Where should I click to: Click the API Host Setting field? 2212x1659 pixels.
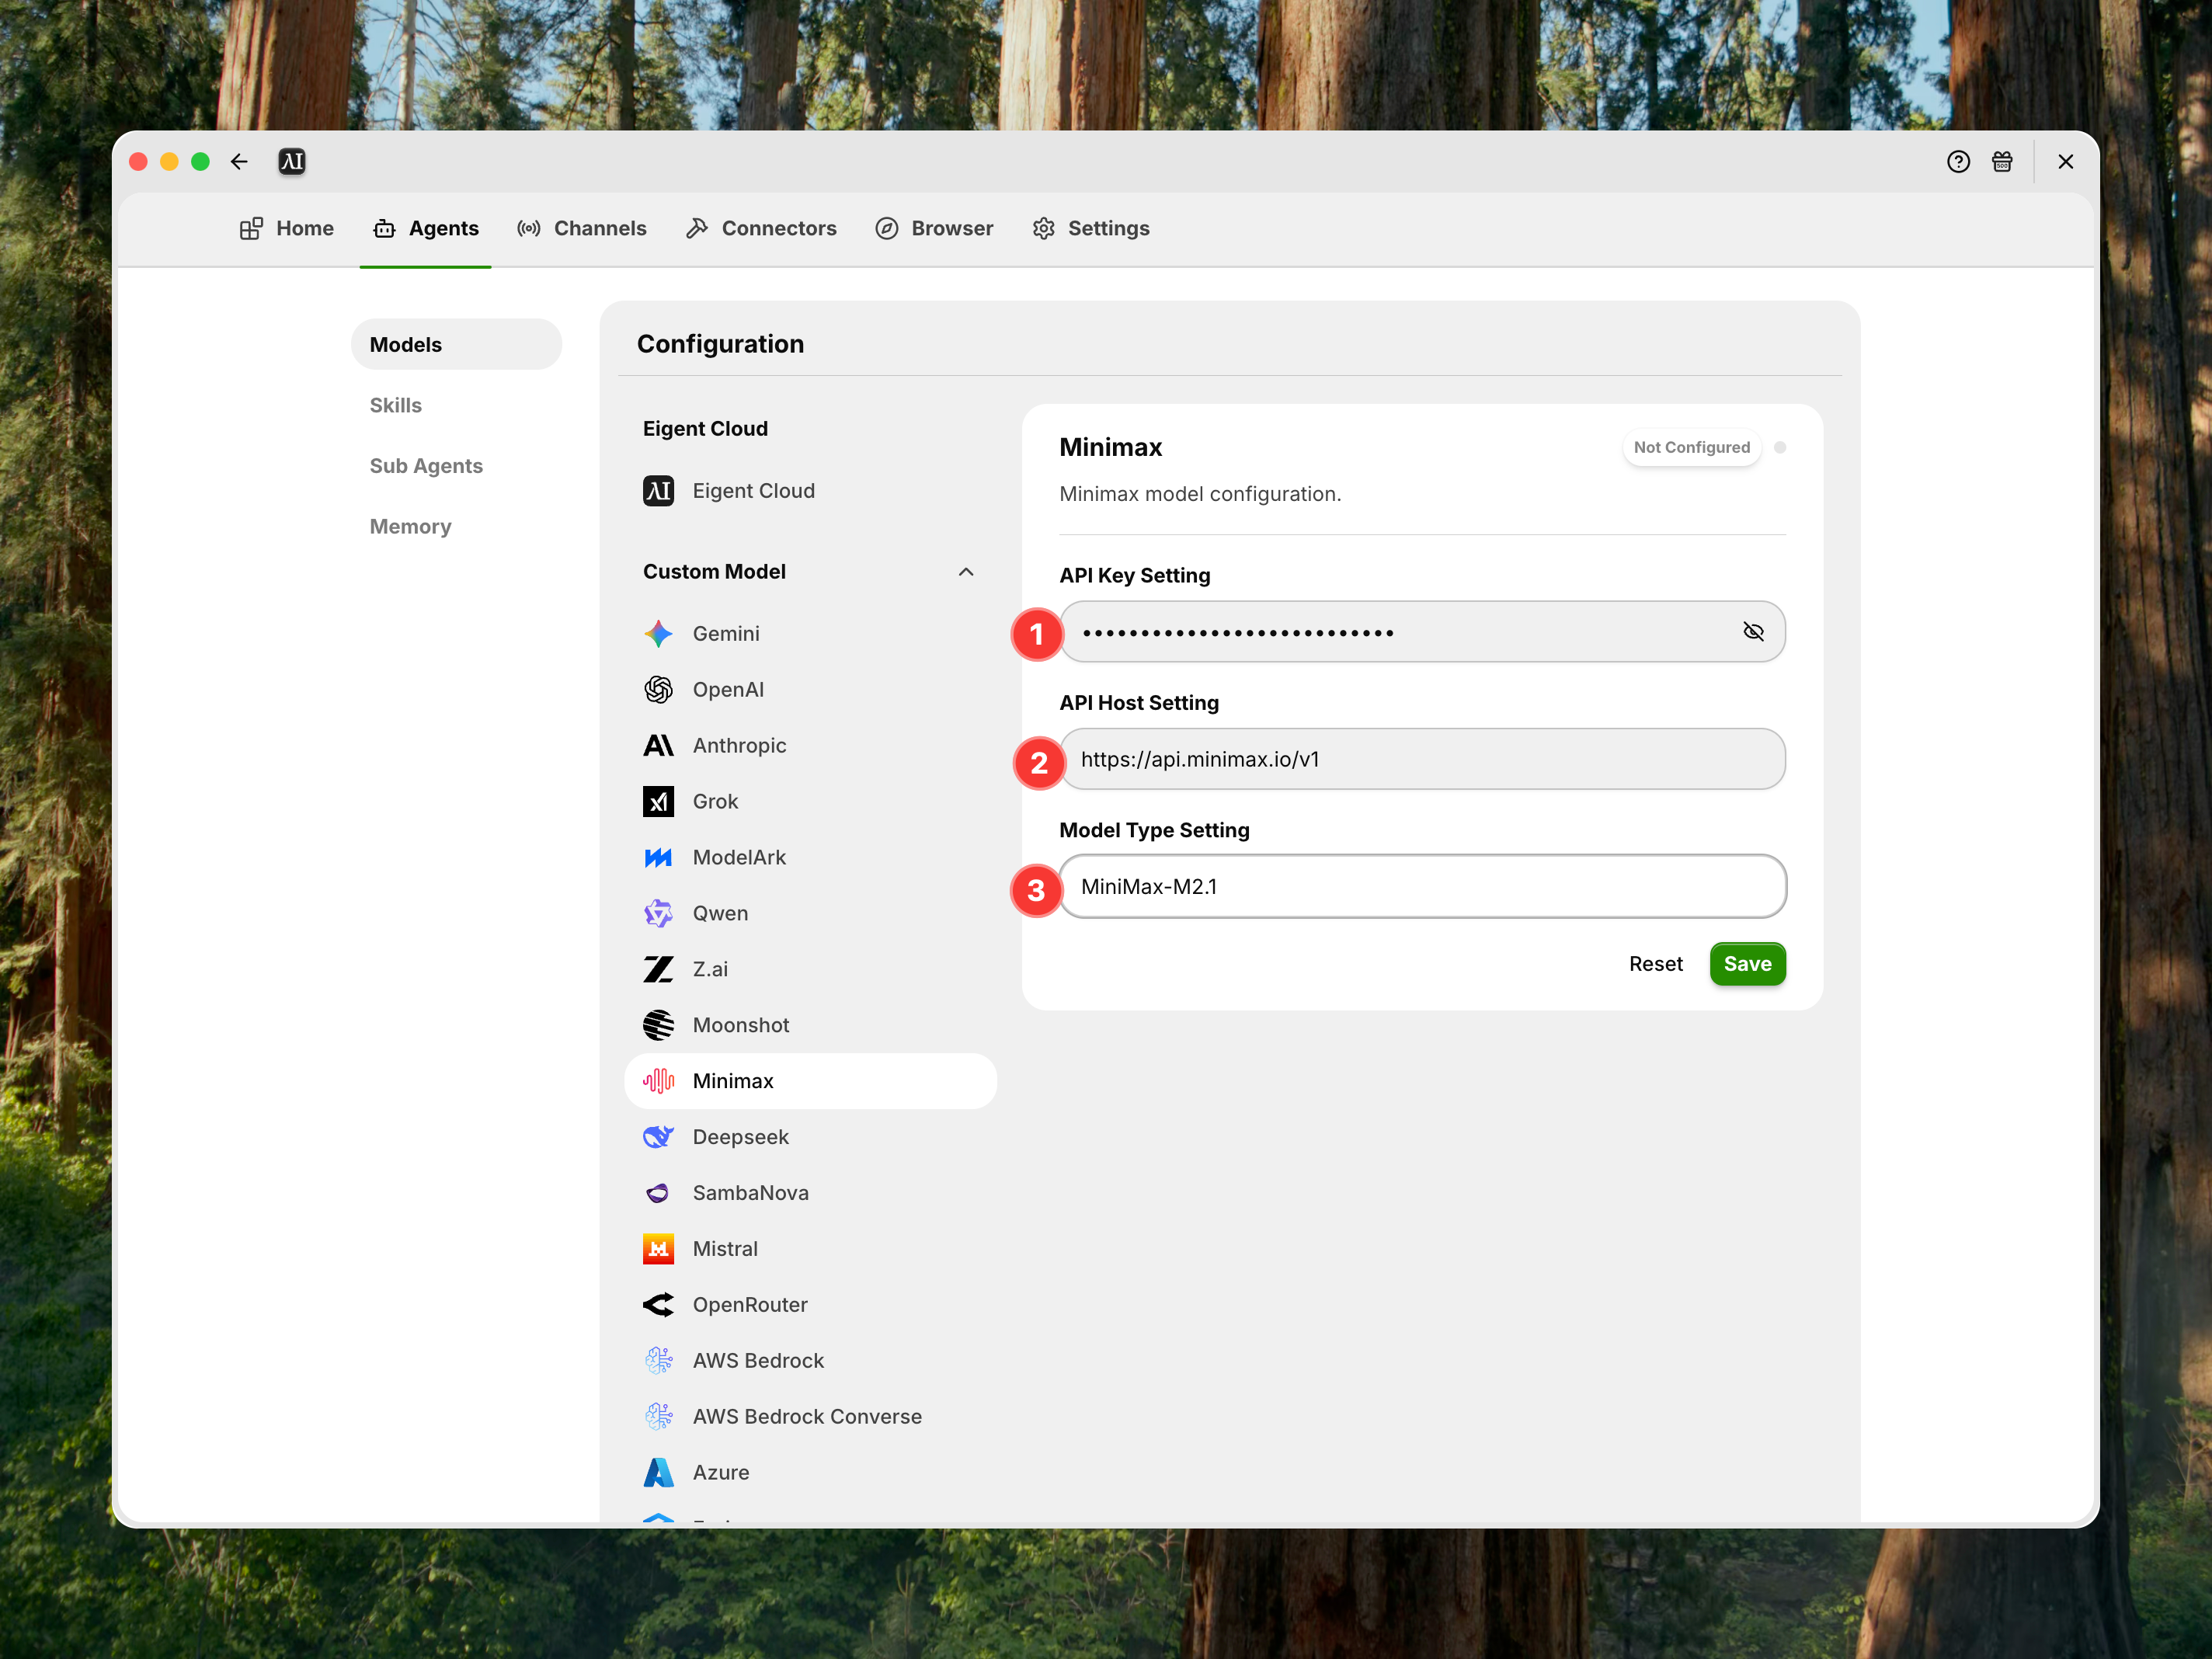tap(1422, 759)
